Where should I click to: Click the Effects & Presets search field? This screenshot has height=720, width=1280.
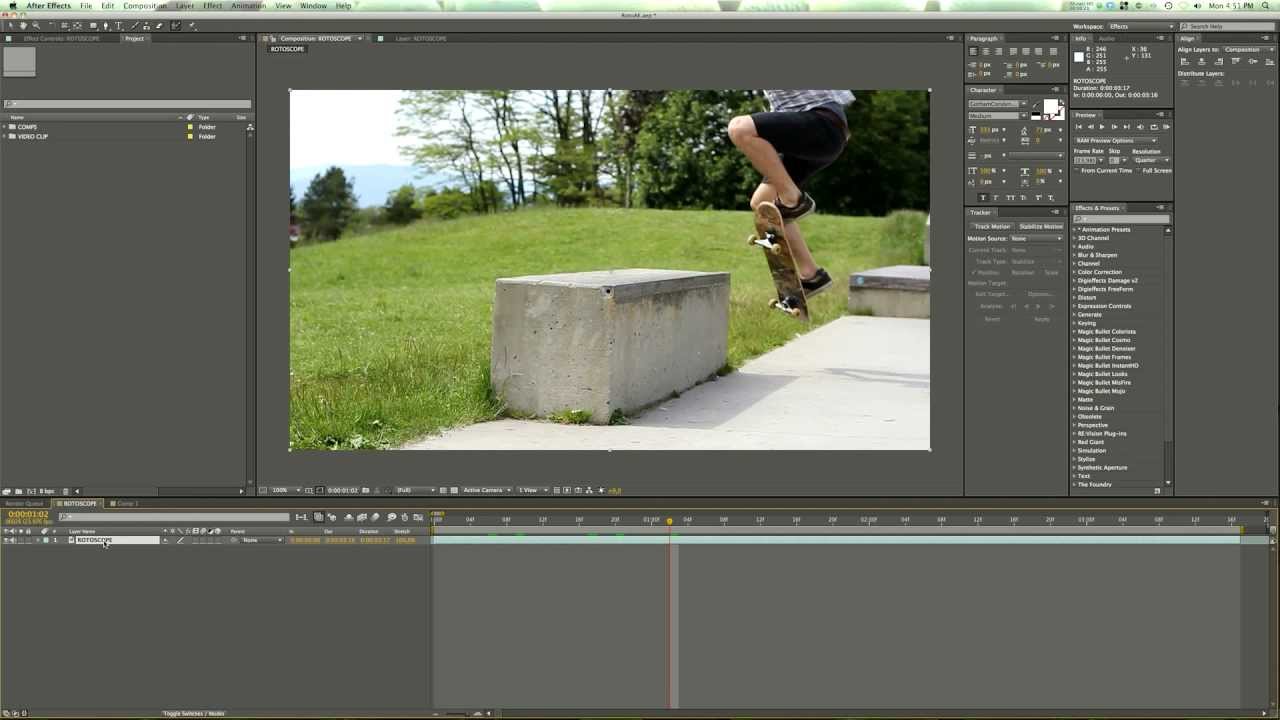pos(1120,218)
